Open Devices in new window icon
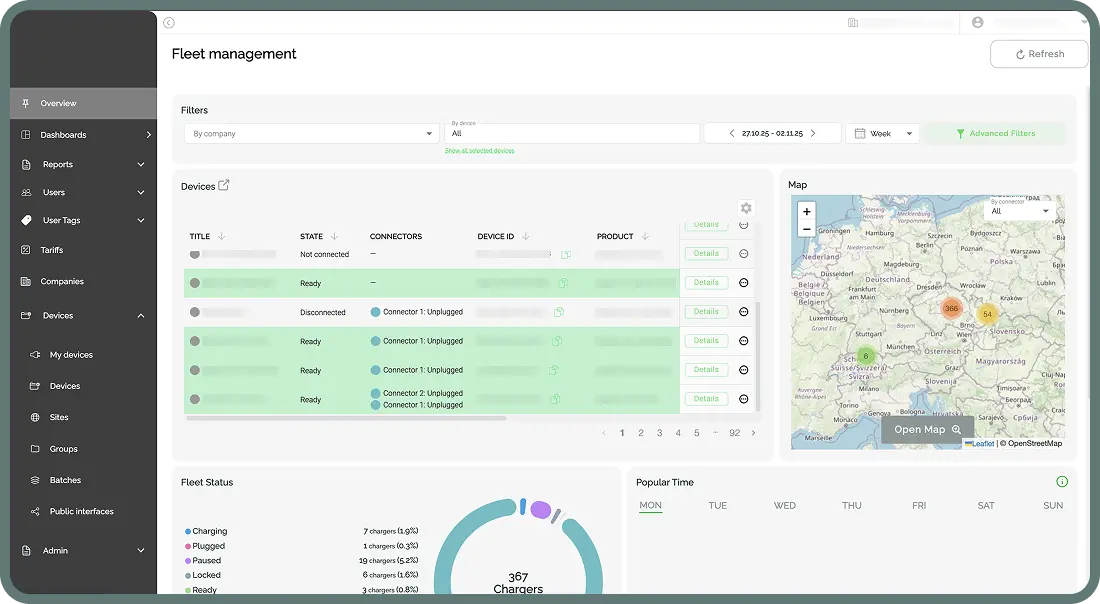1100x604 pixels. [x=224, y=185]
